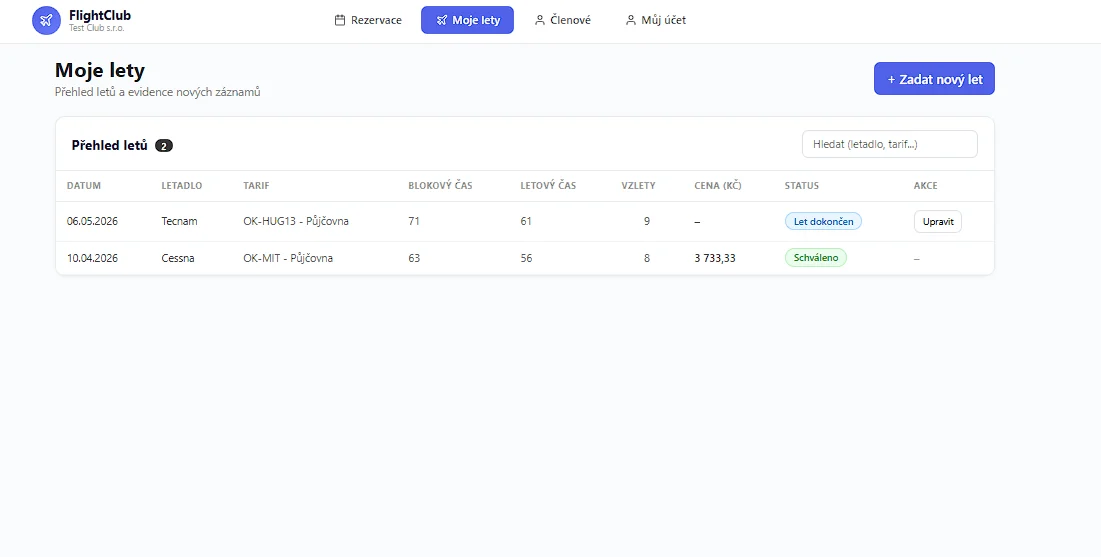
Task: Click the Blokový čas column header
Action: tap(440, 186)
